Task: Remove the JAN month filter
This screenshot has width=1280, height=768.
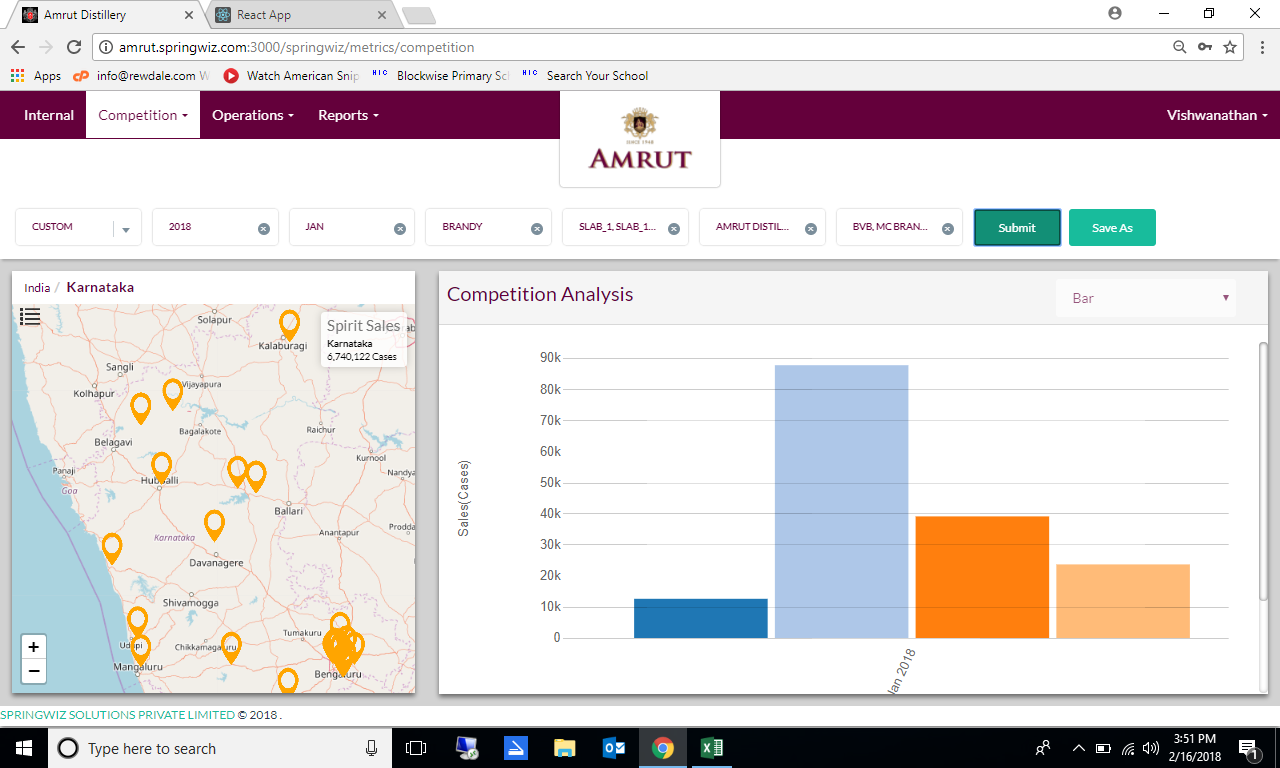Action: click(x=400, y=228)
